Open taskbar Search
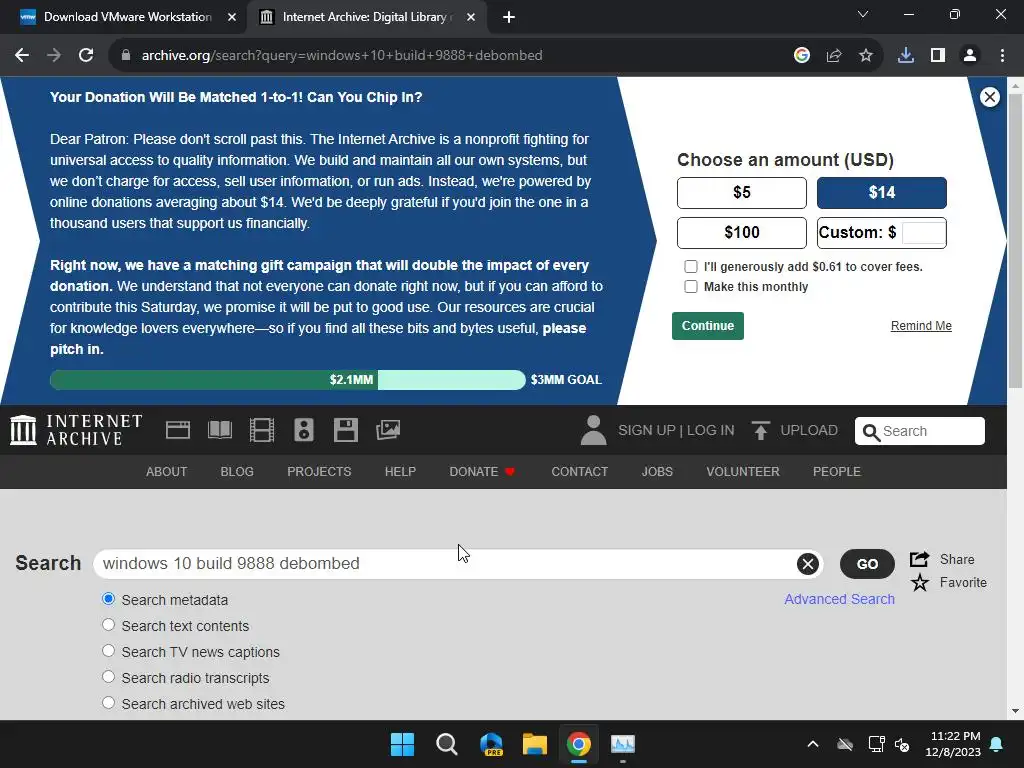Image resolution: width=1024 pixels, height=768 pixels. pos(447,744)
